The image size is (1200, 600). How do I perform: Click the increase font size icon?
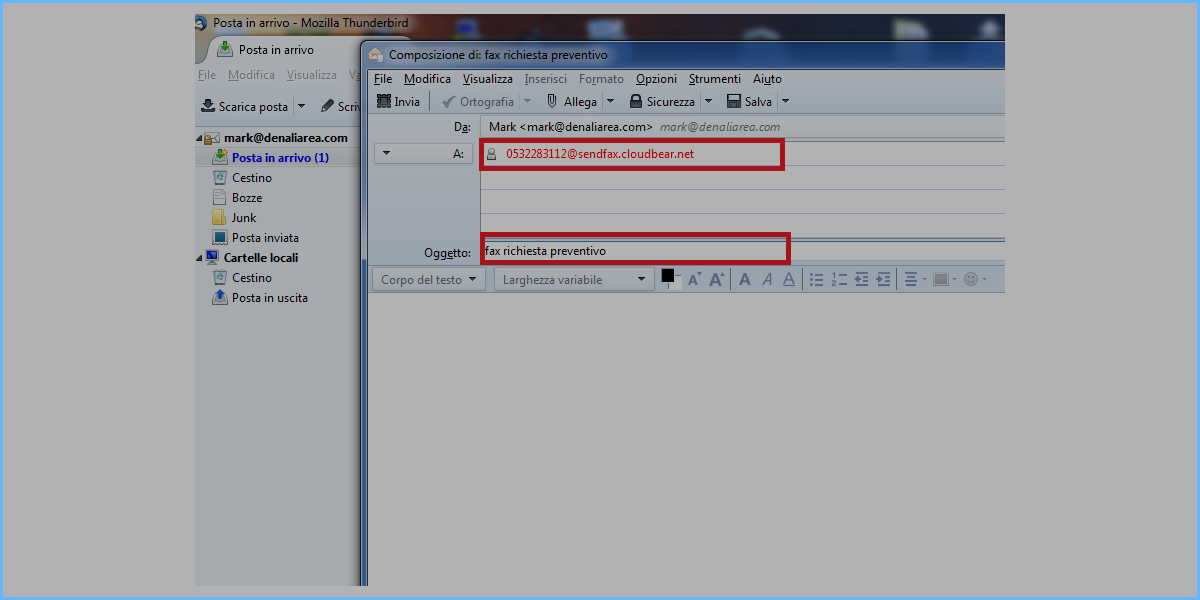pyautogui.click(x=717, y=280)
